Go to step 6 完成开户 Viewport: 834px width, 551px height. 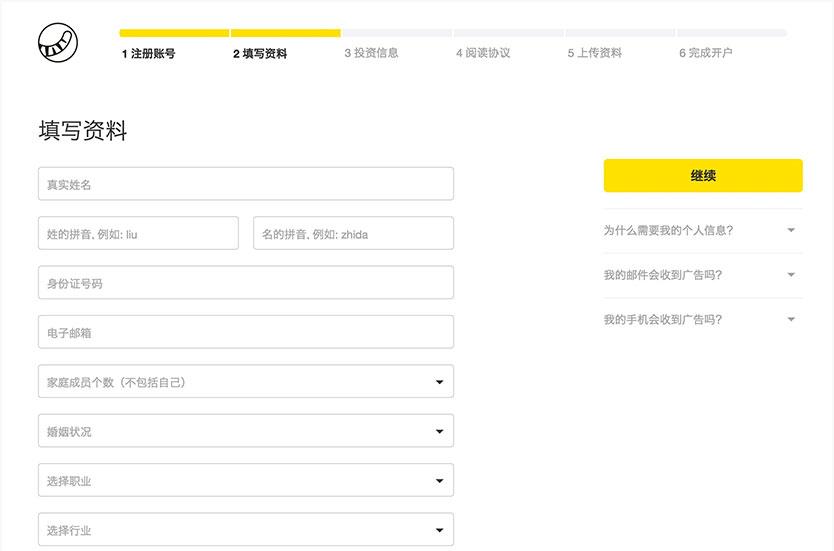[706, 53]
